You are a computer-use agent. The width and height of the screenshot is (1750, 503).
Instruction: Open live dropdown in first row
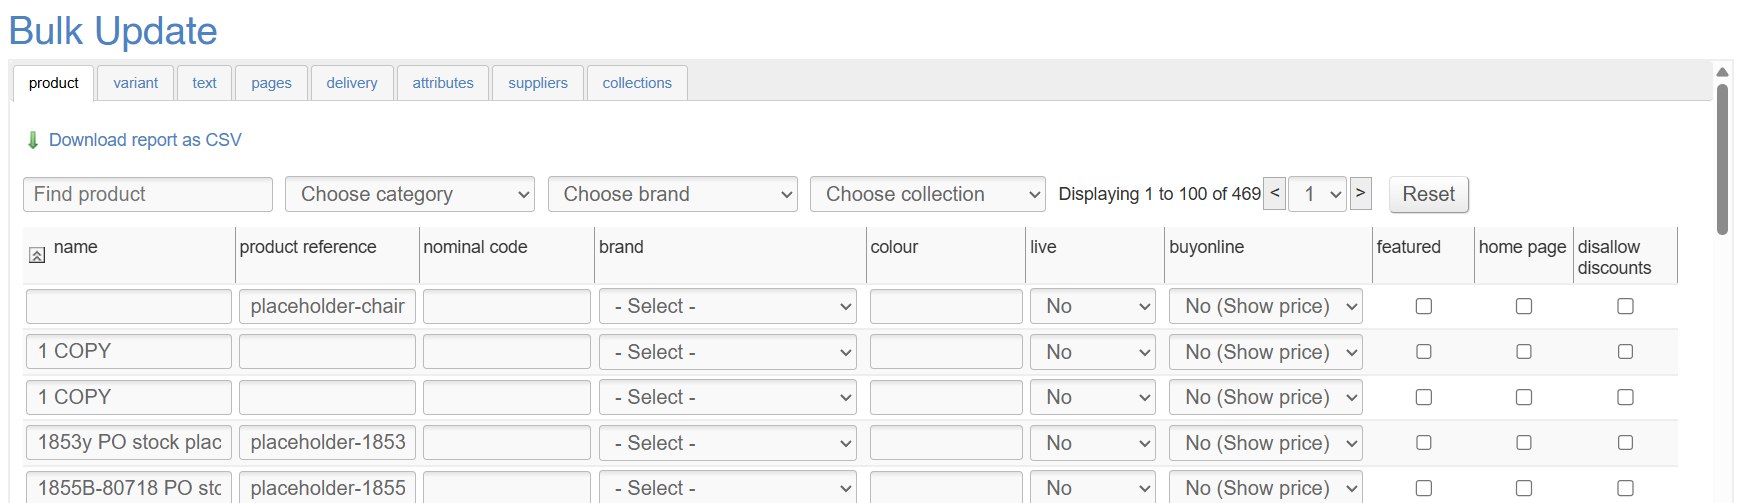pyautogui.click(x=1093, y=306)
